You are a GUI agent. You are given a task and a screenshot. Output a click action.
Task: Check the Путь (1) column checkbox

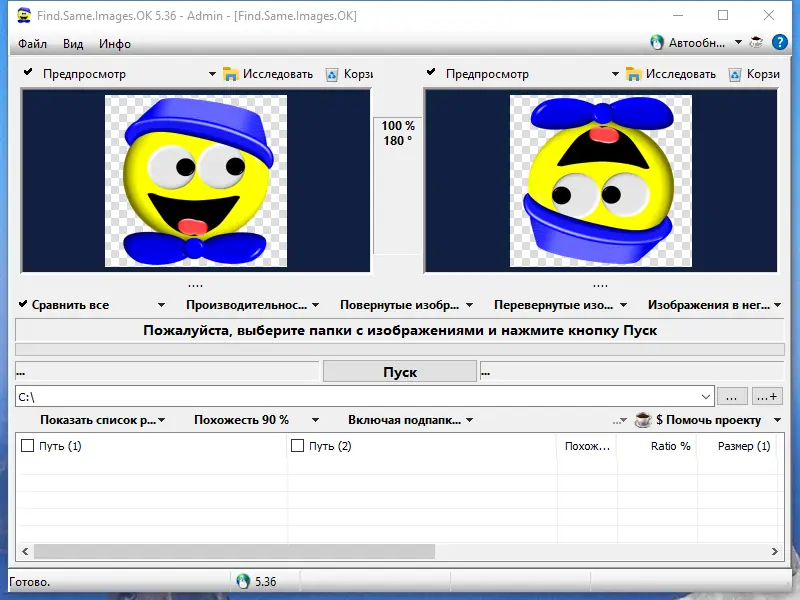click(27, 446)
